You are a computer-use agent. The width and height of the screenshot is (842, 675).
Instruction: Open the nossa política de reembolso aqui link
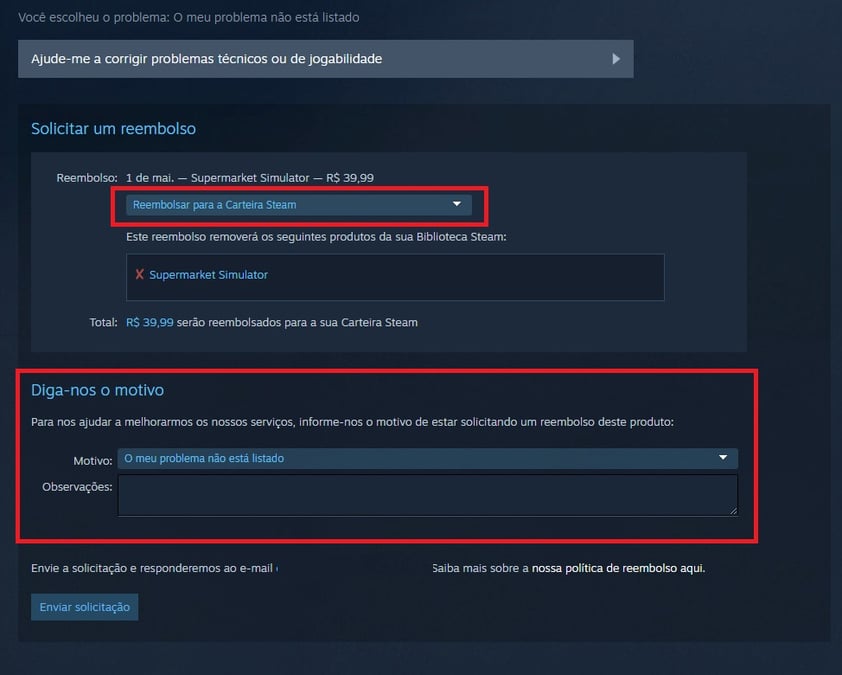(x=618, y=568)
